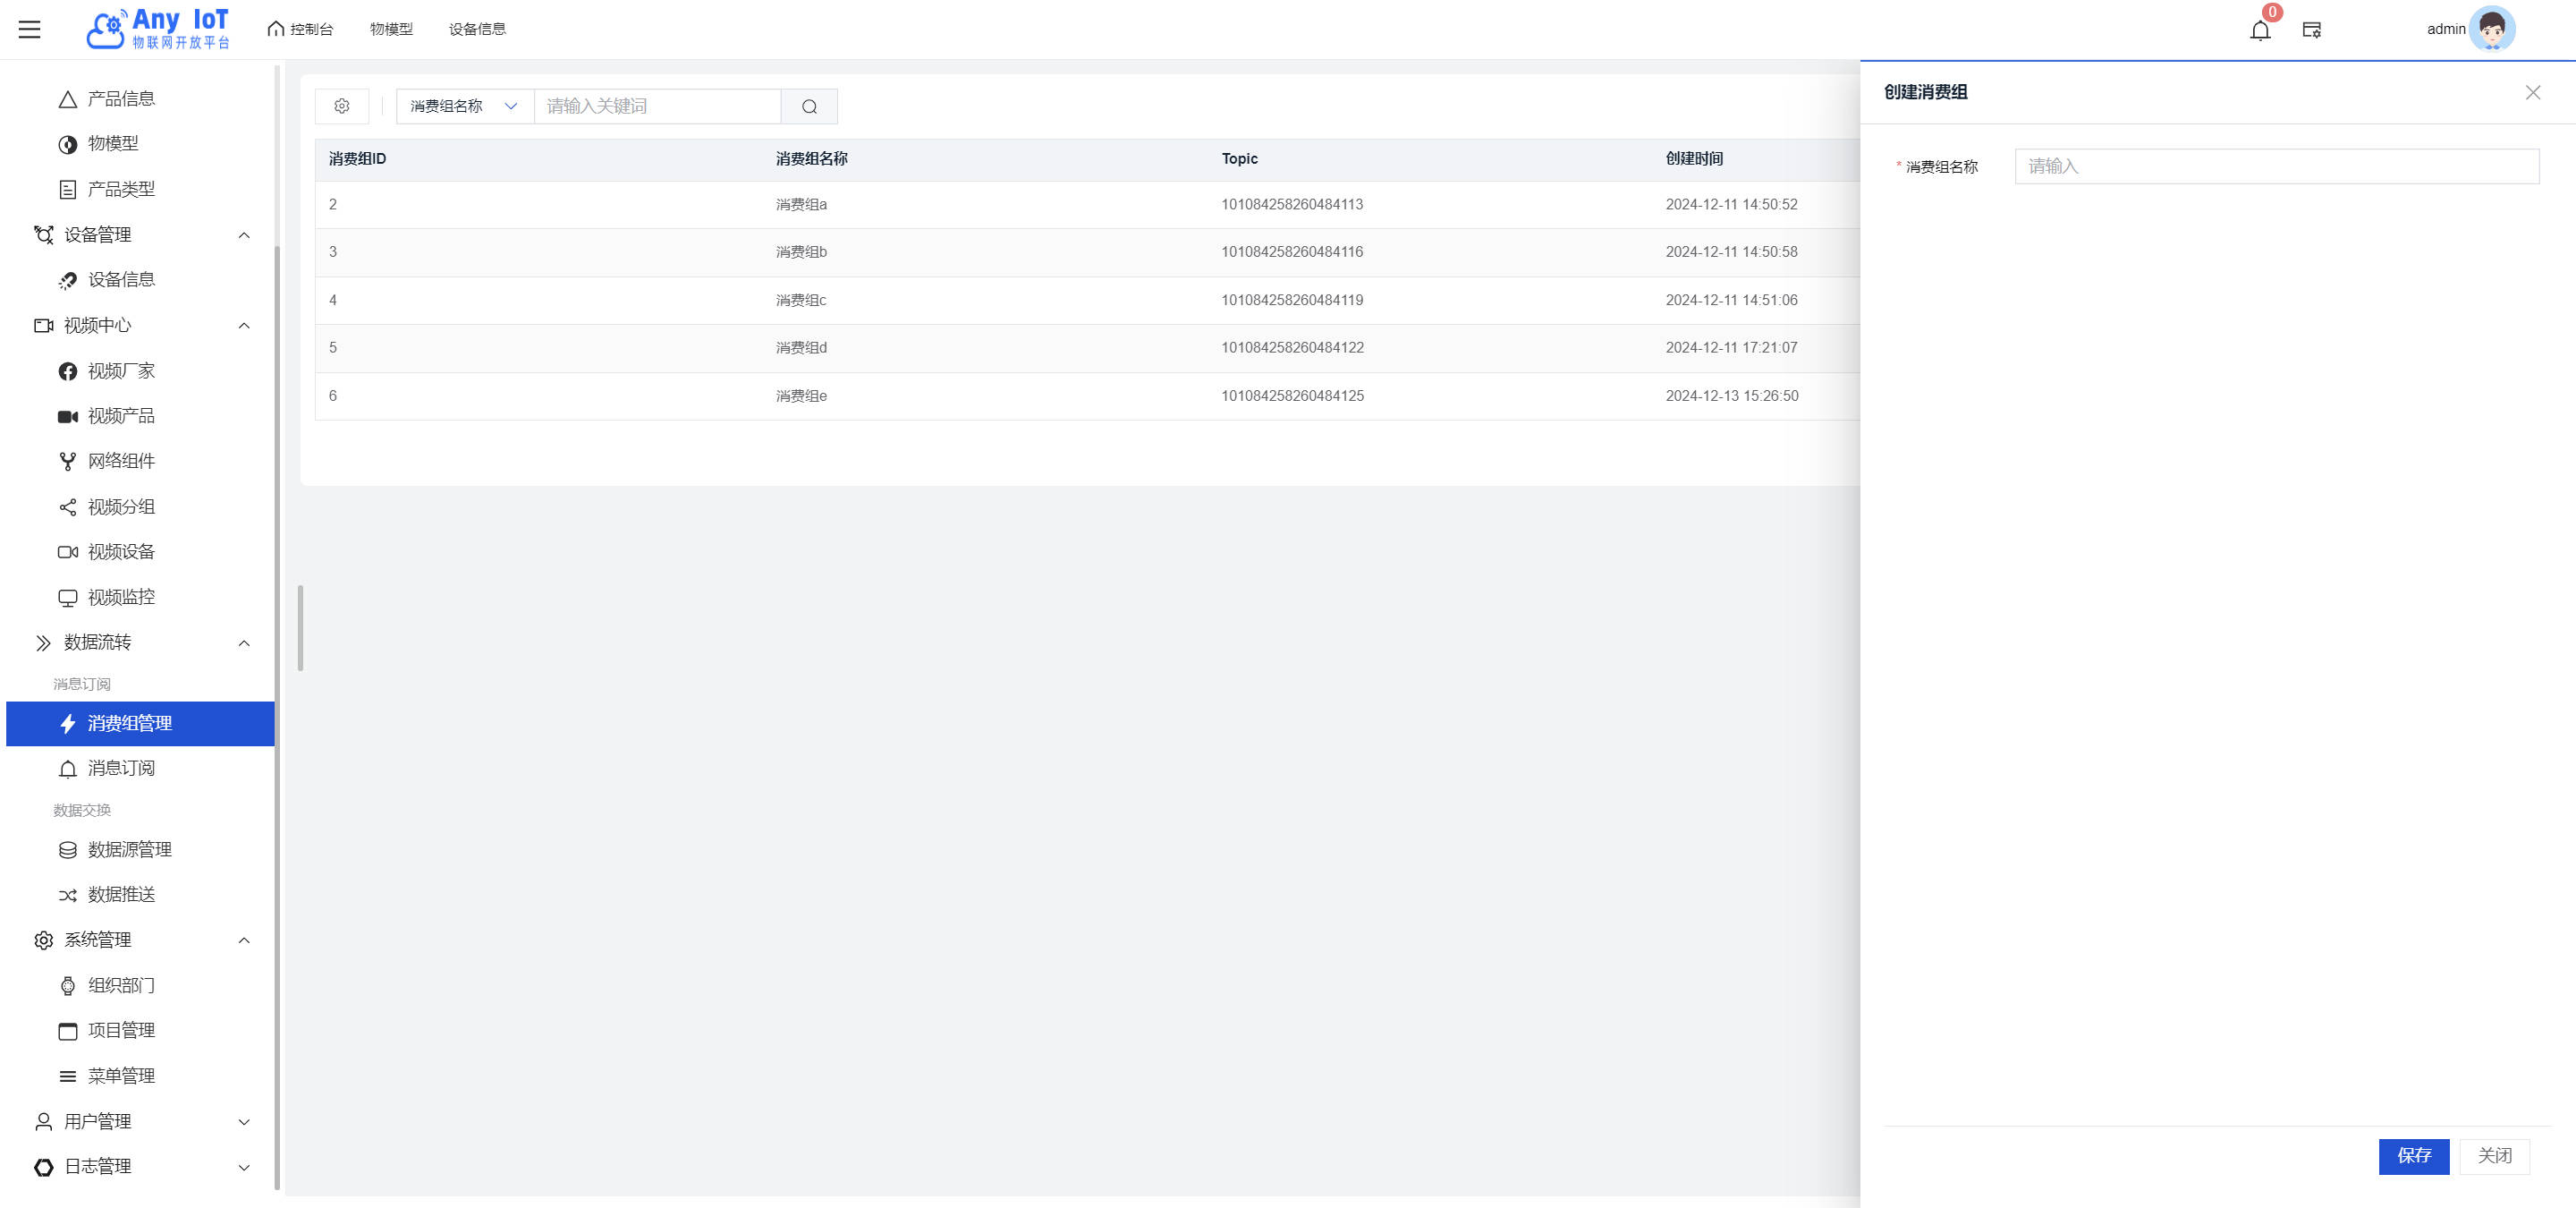Open 视频监控 in sidebar
Viewport: 2576px width, 1208px height.
point(121,597)
